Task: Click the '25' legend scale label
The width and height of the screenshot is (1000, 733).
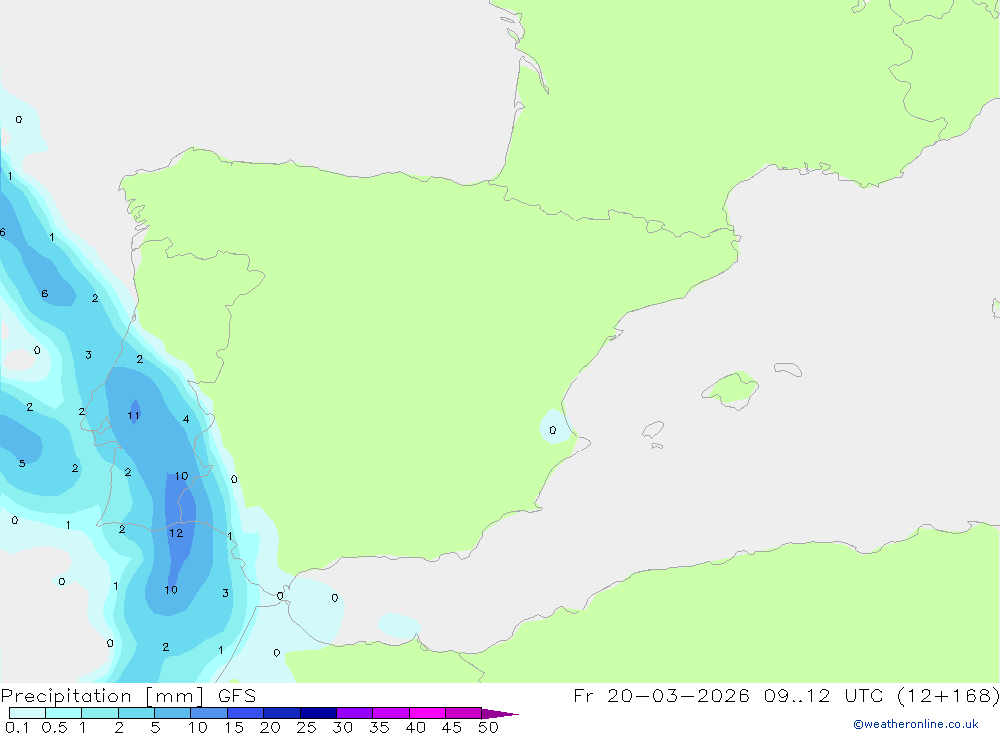Action: pyautogui.click(x=307, y=727)
